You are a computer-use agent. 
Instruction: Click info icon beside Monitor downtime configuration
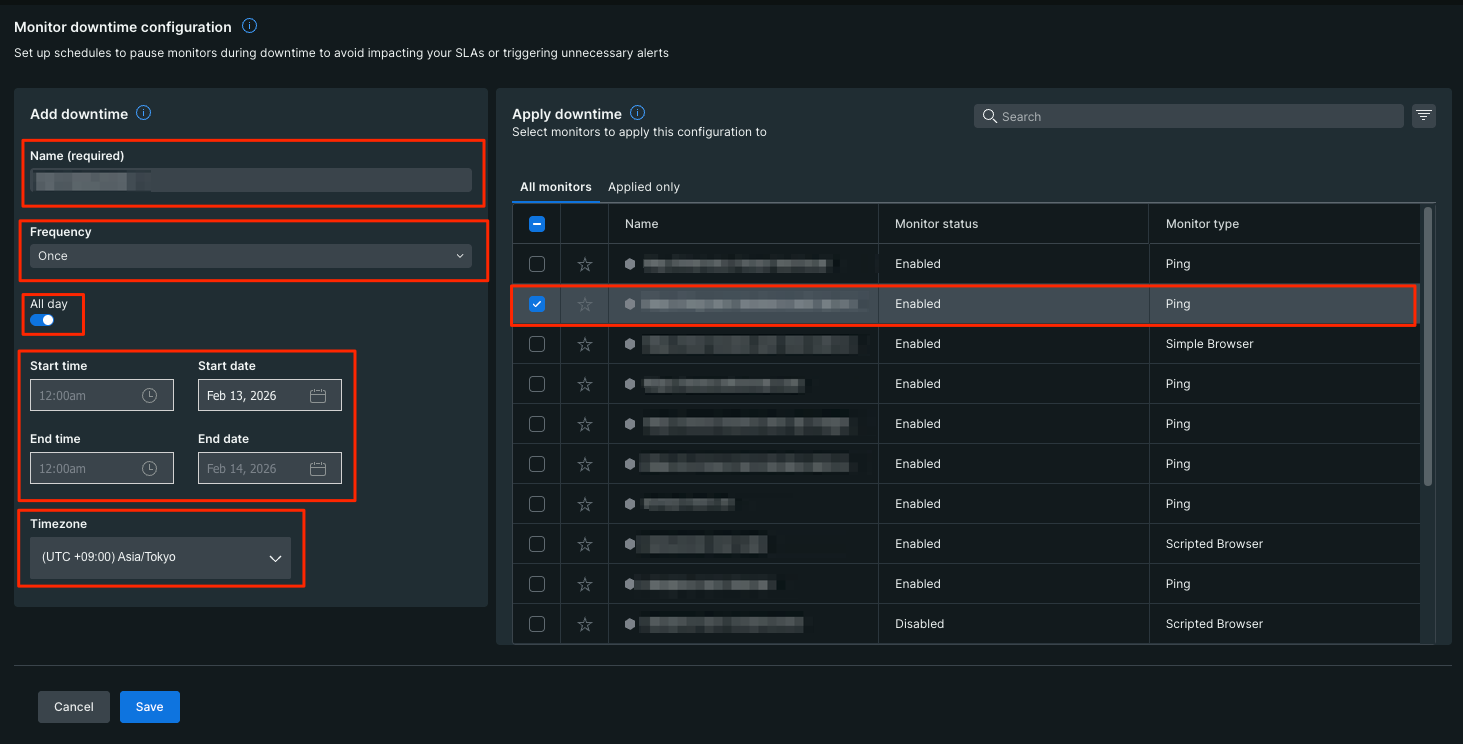click(249, 26)
